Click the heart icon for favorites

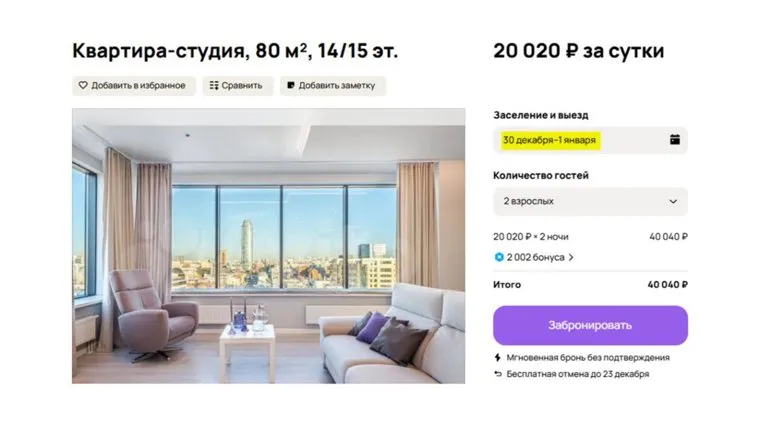point(83,86)
